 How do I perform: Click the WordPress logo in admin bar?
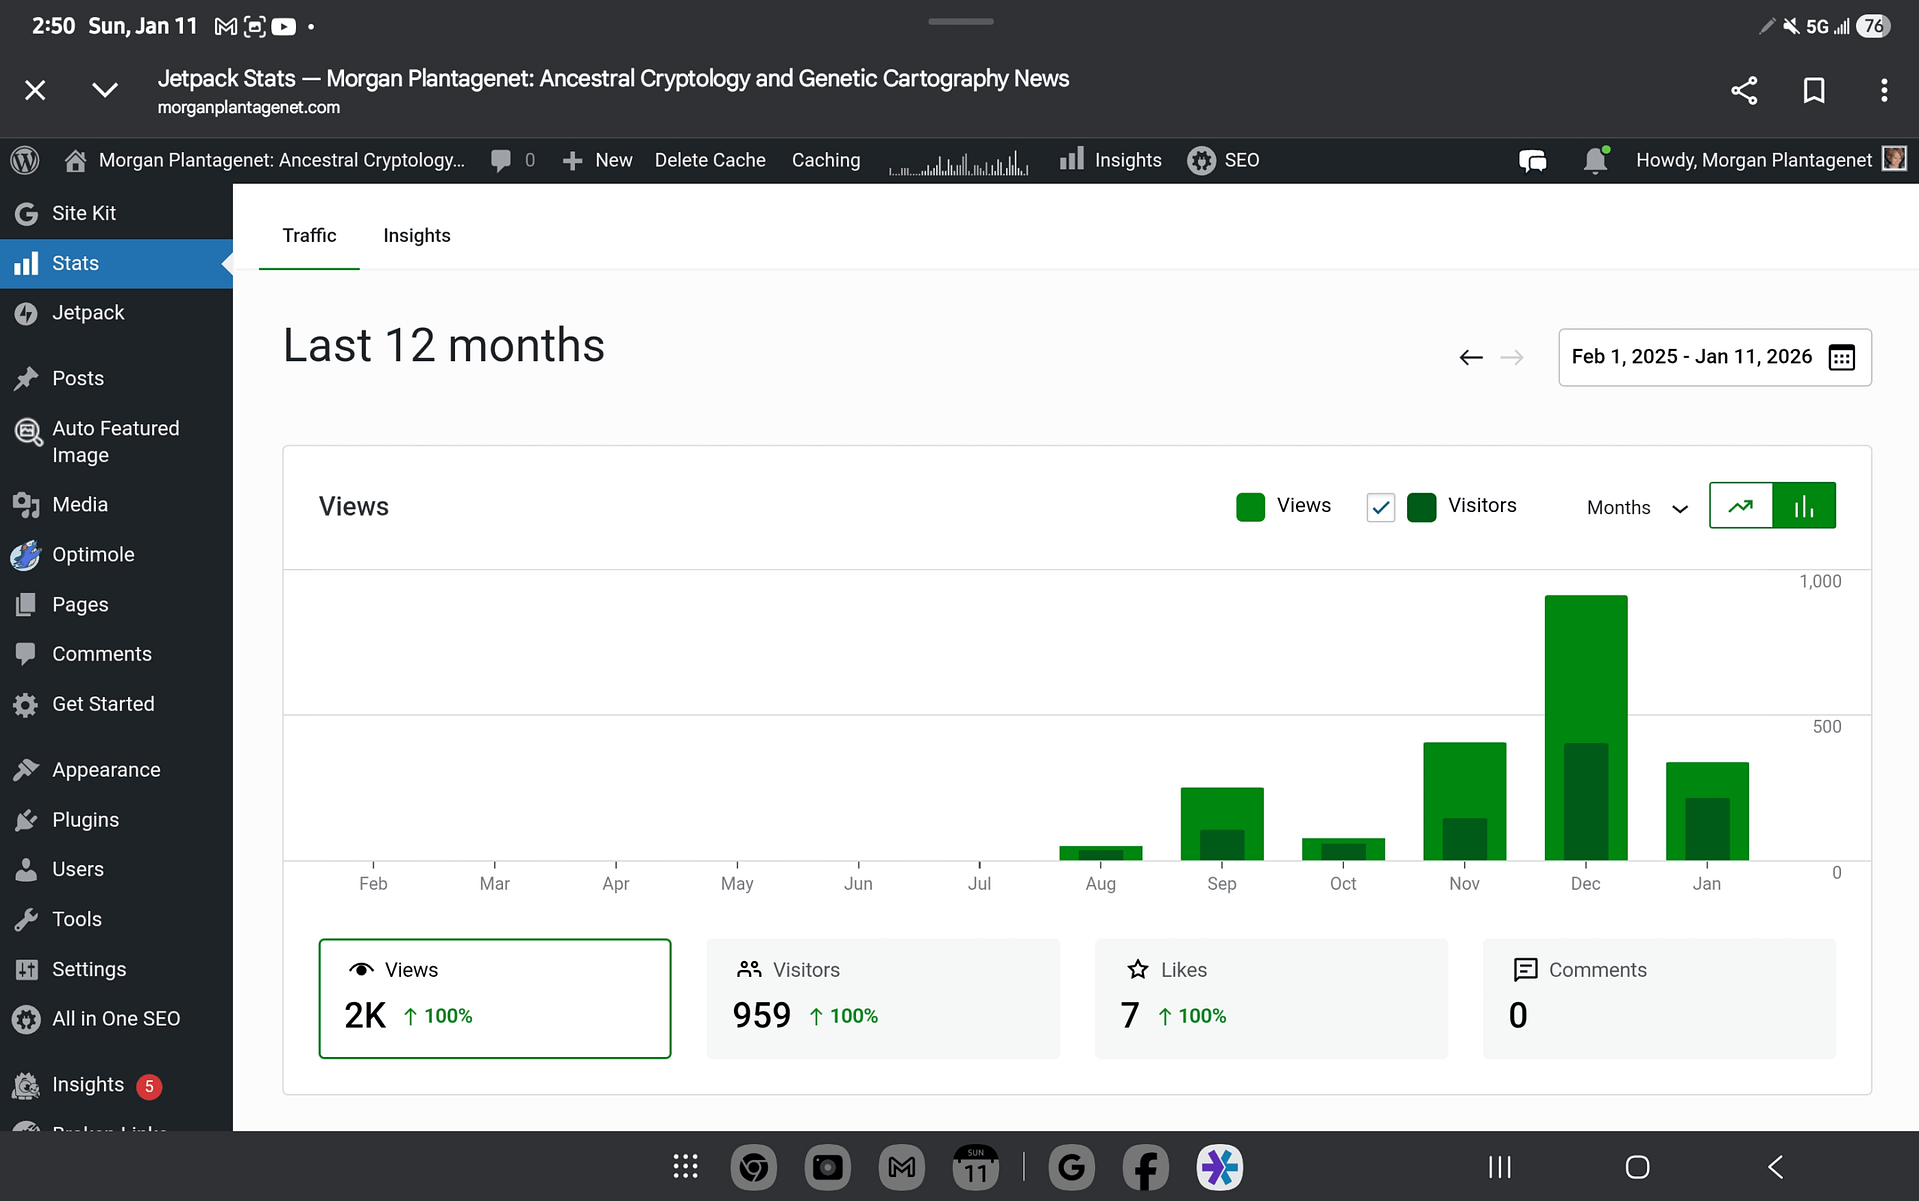click(25, 160)
